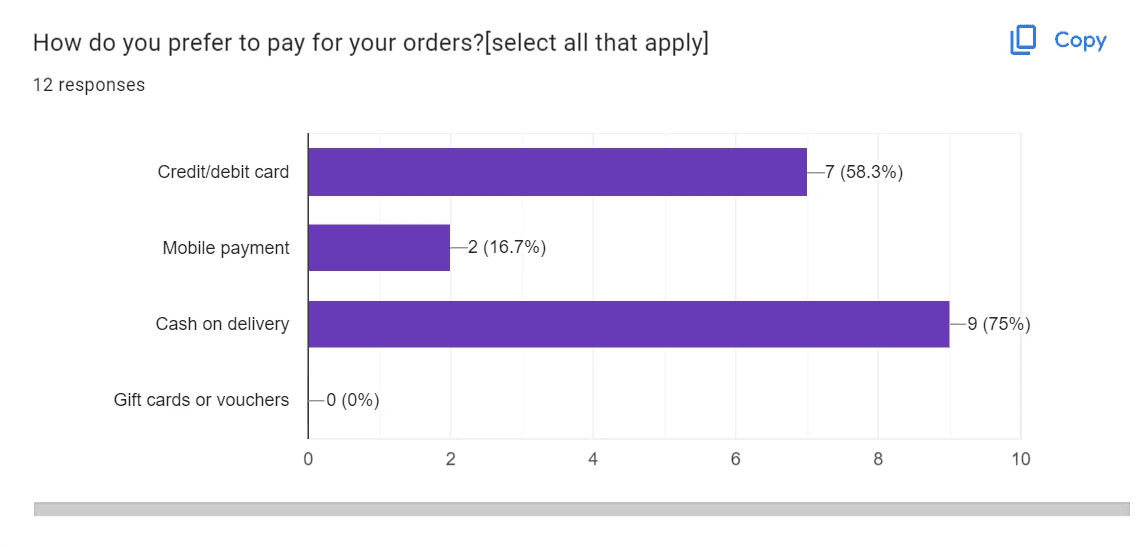Click the horizontal scrollbar below the chart
This screenshot has width=1141, height=547.
[x=581, y=509]
